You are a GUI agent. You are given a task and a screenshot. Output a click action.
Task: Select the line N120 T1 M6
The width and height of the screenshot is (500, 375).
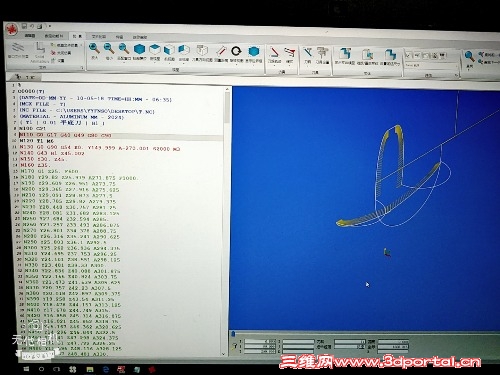(37, 141)
